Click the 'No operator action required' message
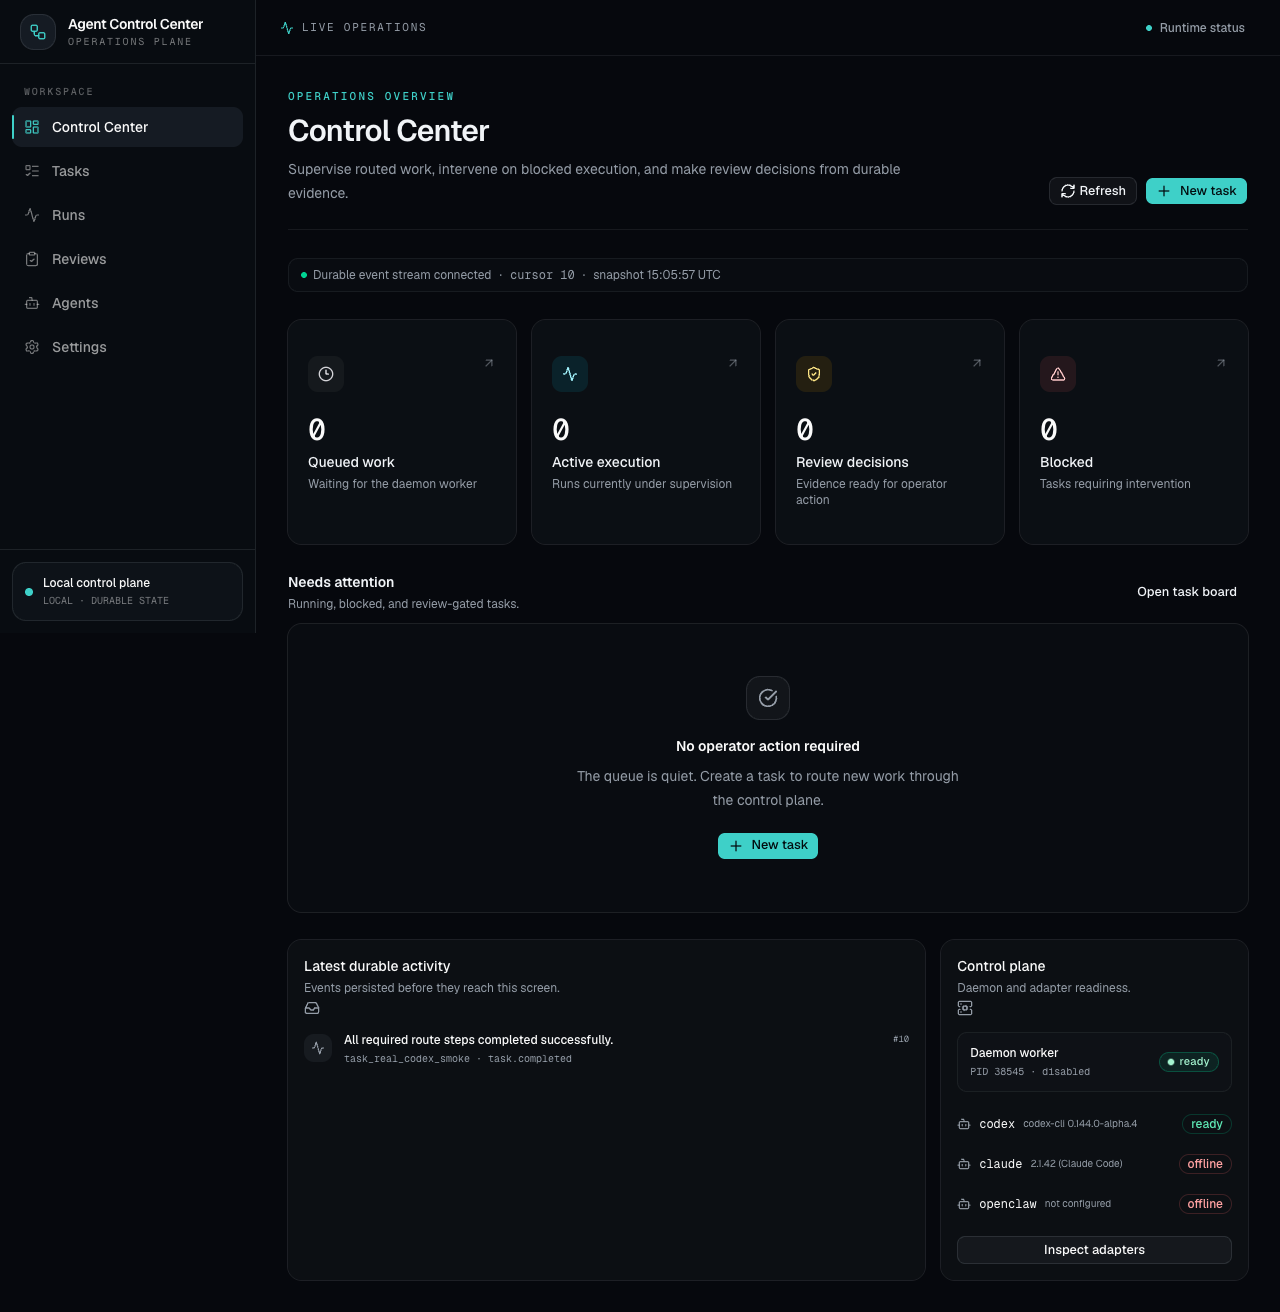Viewport: 1280px width, 1312px height. coord(768,746)
